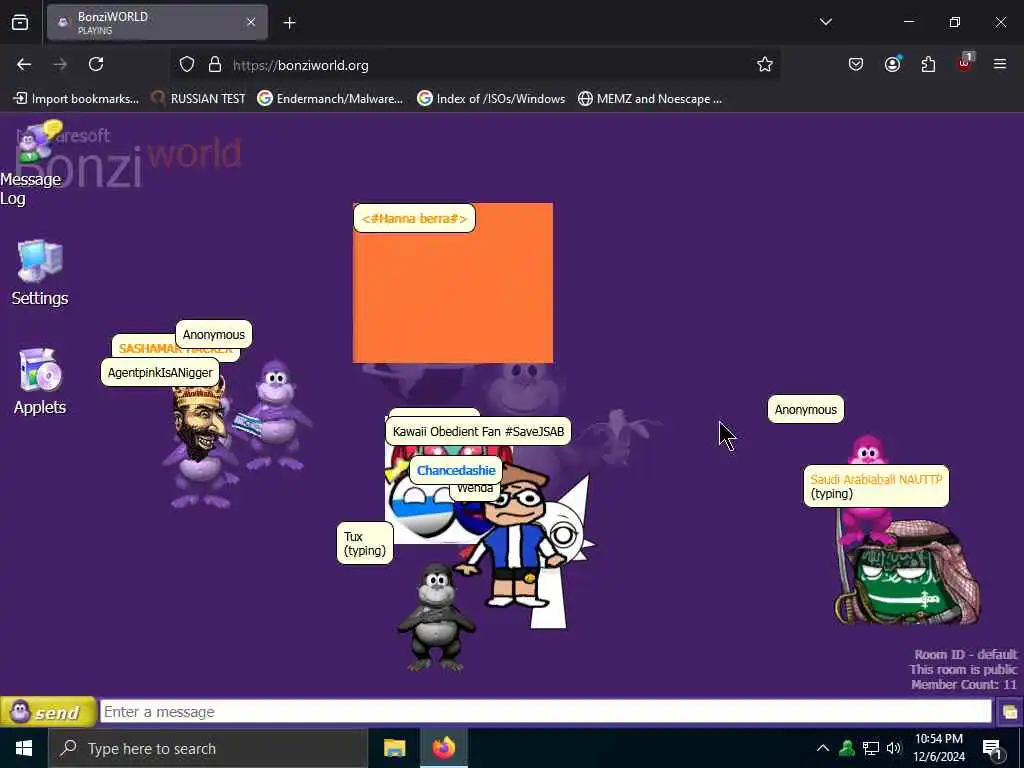Viewport: 1024px width, 768px height.
Task: Click the uBlock extension icon
Action: pos(965,63)
